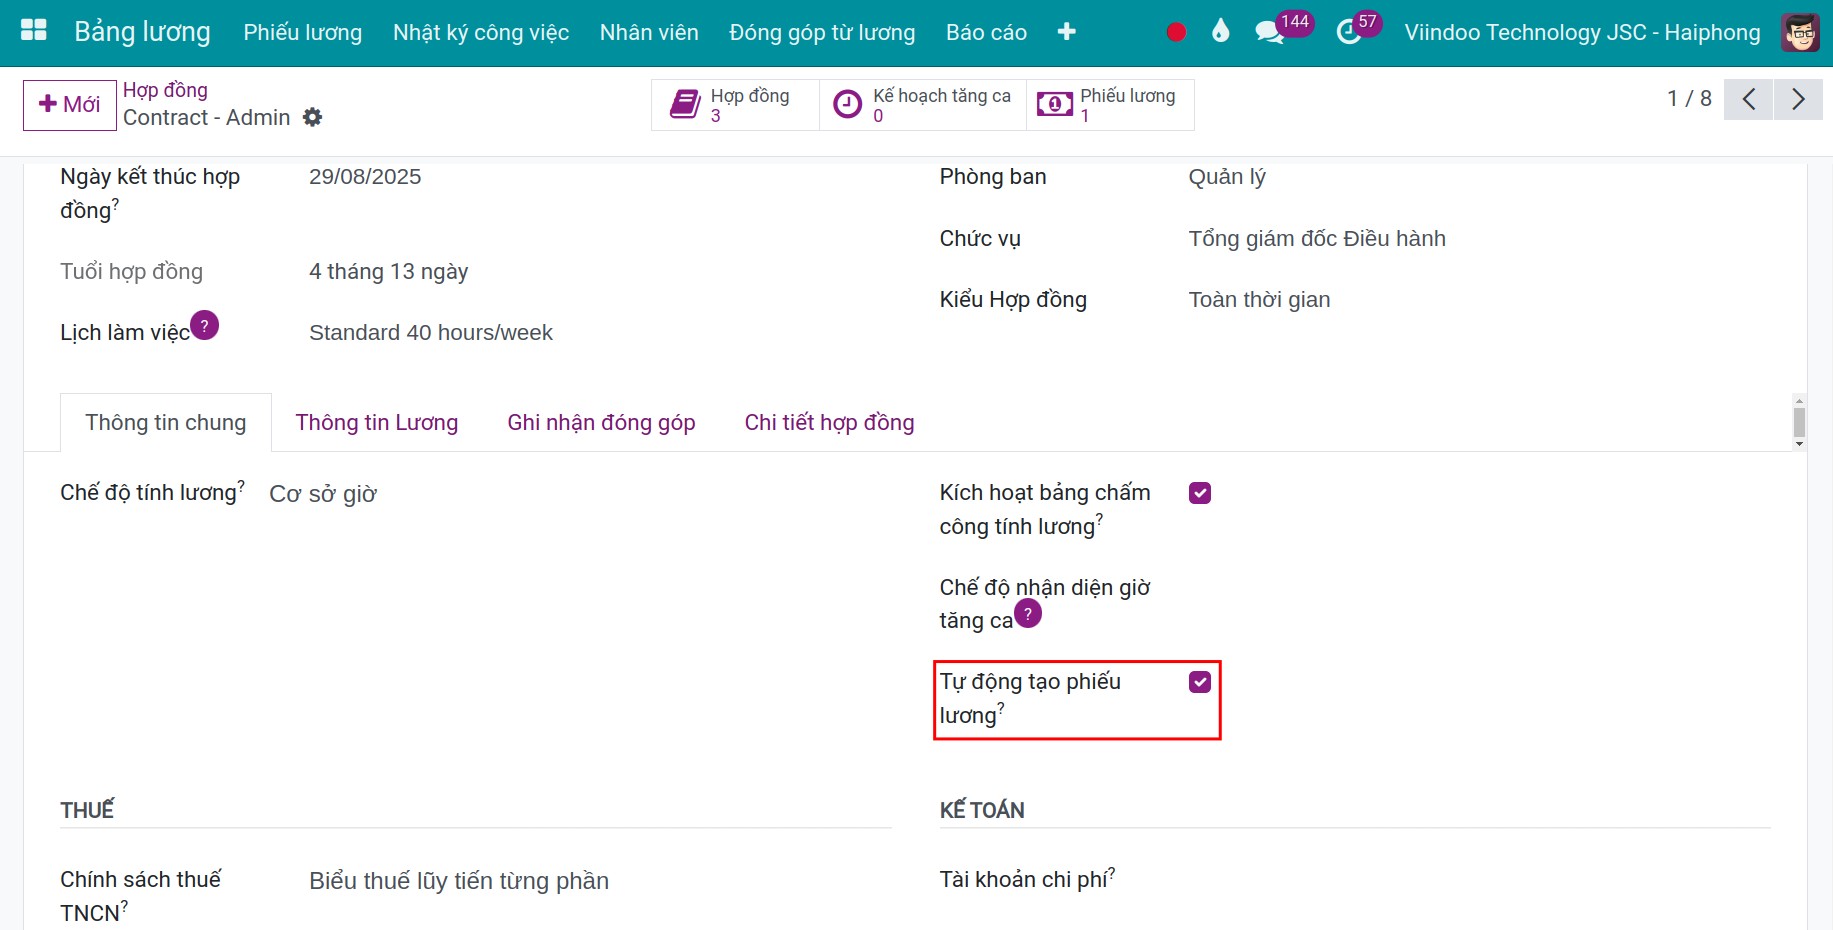Toggle Tự động tạo phiếu lương checkbox
Viewport: 1833px width, 930px height.
[1200, 682]
